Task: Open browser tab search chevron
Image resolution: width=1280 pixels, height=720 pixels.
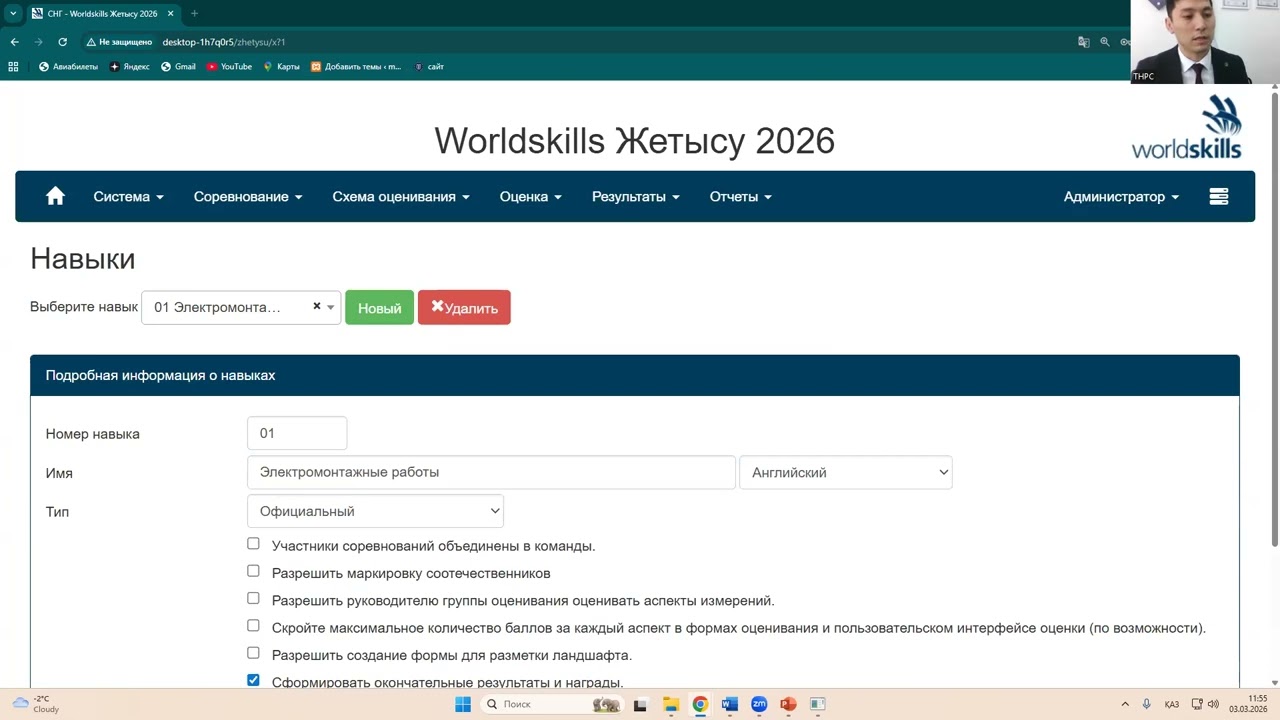Action: click(13, 14)
